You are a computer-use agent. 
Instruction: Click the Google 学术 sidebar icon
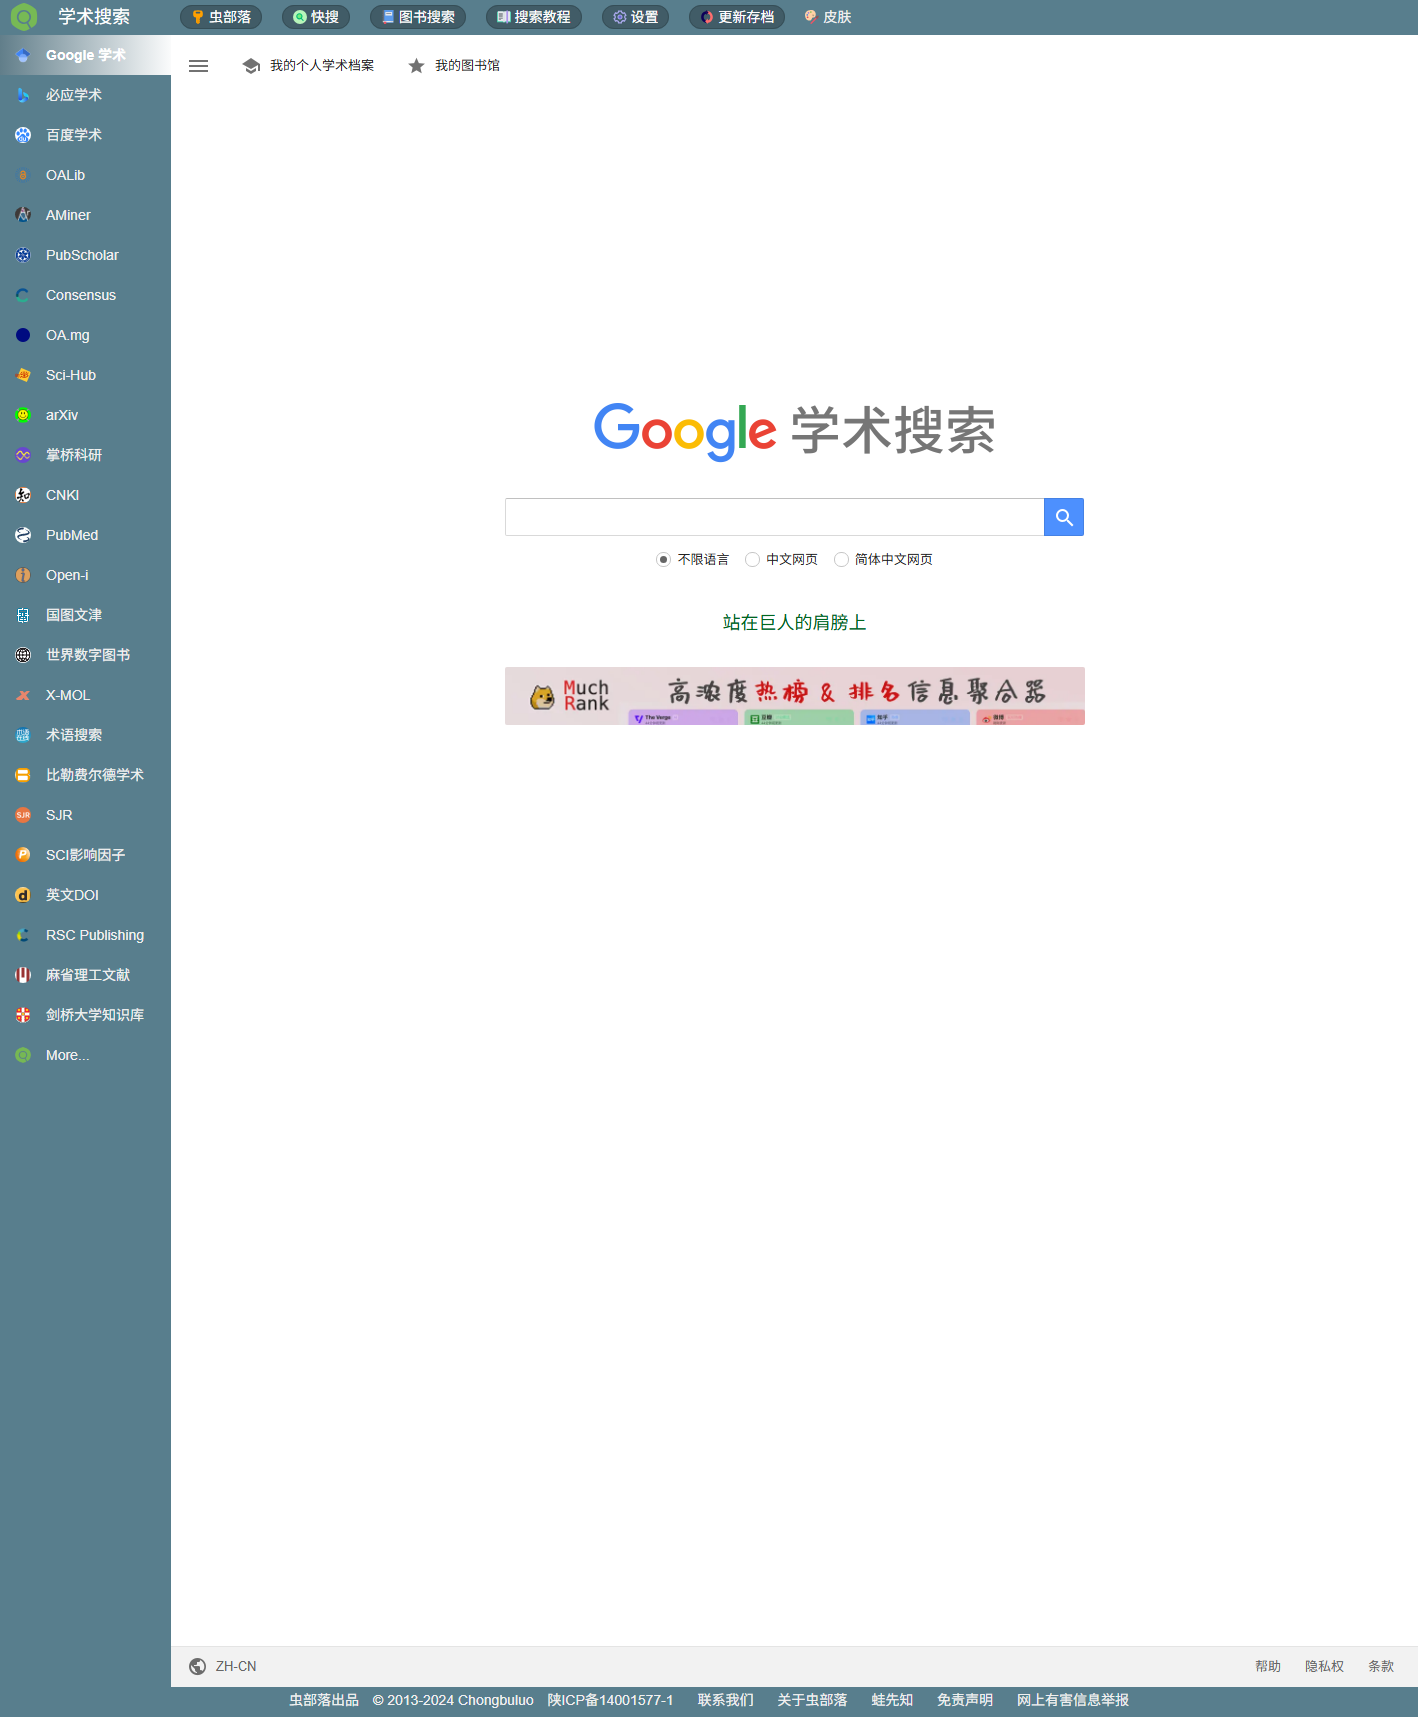tap(23, 55)
